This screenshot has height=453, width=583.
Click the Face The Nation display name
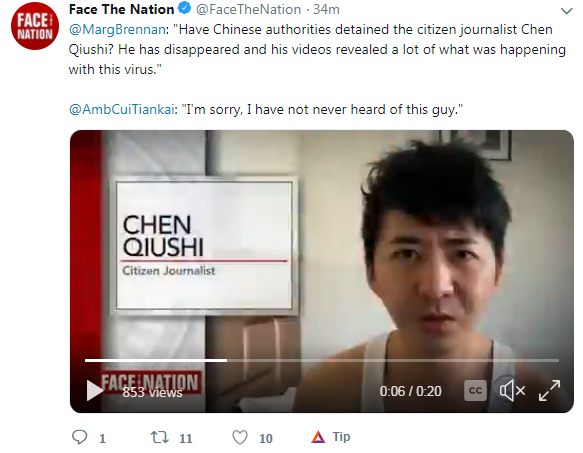click(121, 9)
